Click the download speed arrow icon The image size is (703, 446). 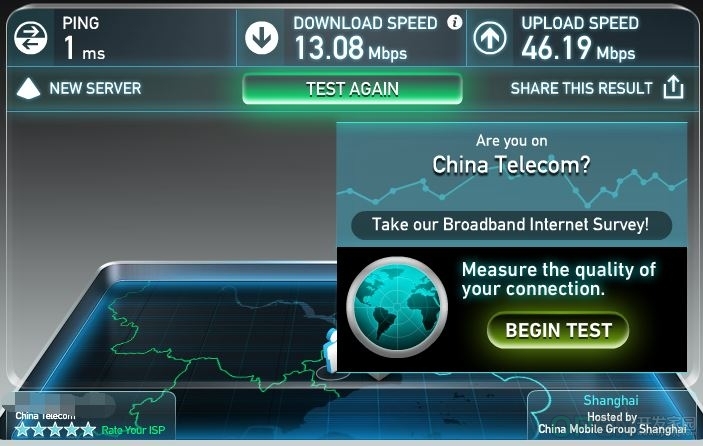261,38
